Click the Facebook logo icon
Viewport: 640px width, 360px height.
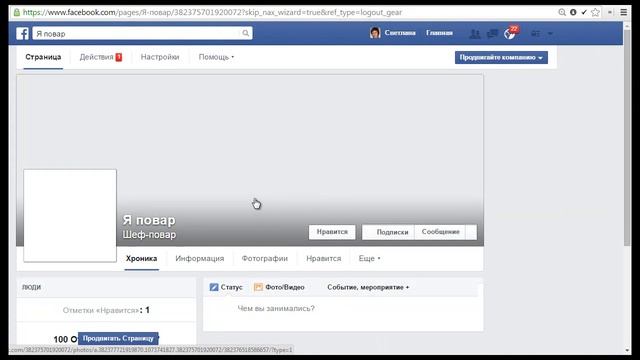(x=22, y=33)
